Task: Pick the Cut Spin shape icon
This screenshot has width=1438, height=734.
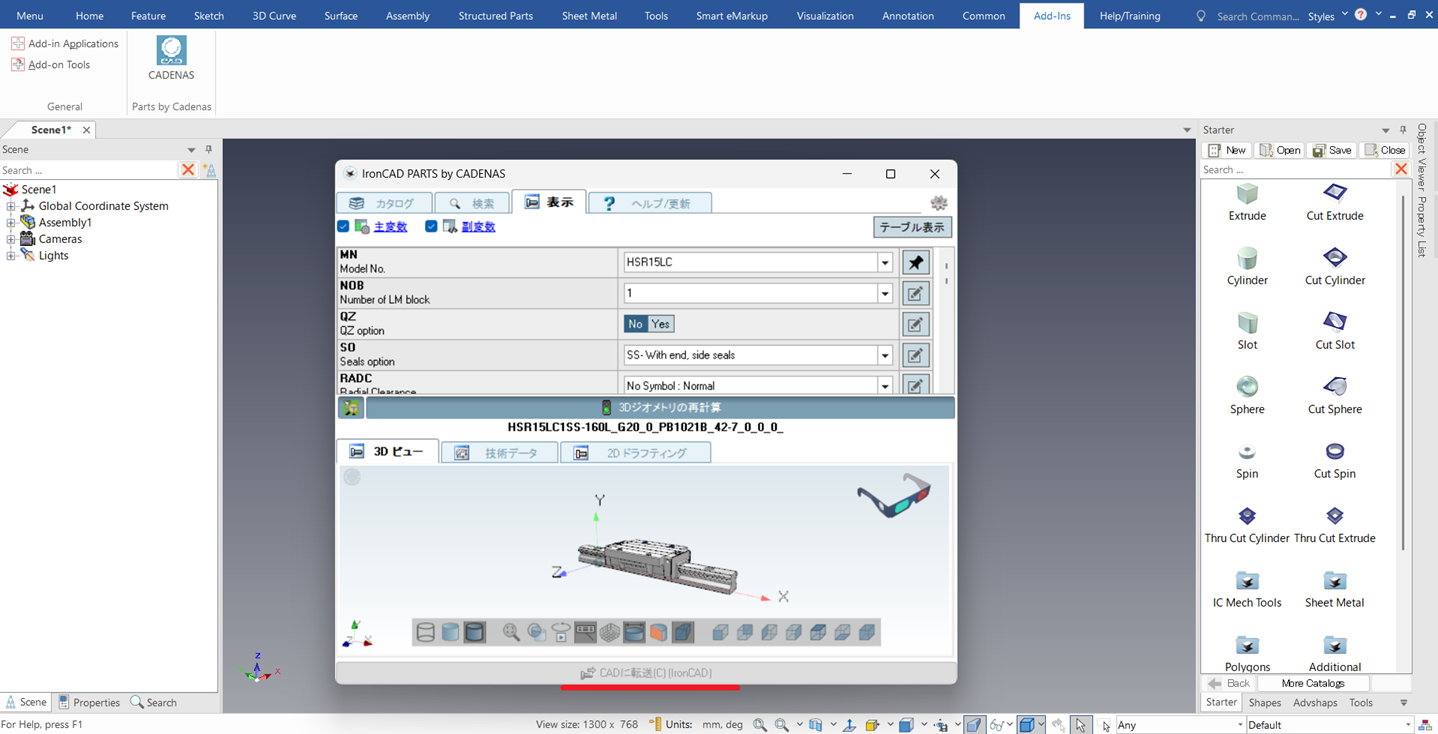Action: [x=1335, y=451]
